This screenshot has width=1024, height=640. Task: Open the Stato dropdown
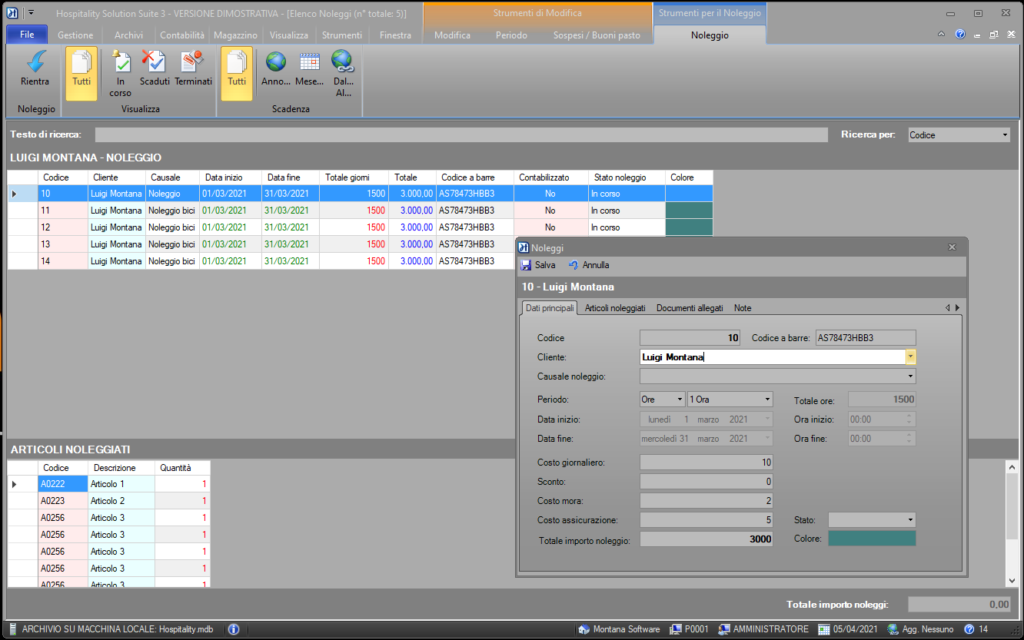910,520
